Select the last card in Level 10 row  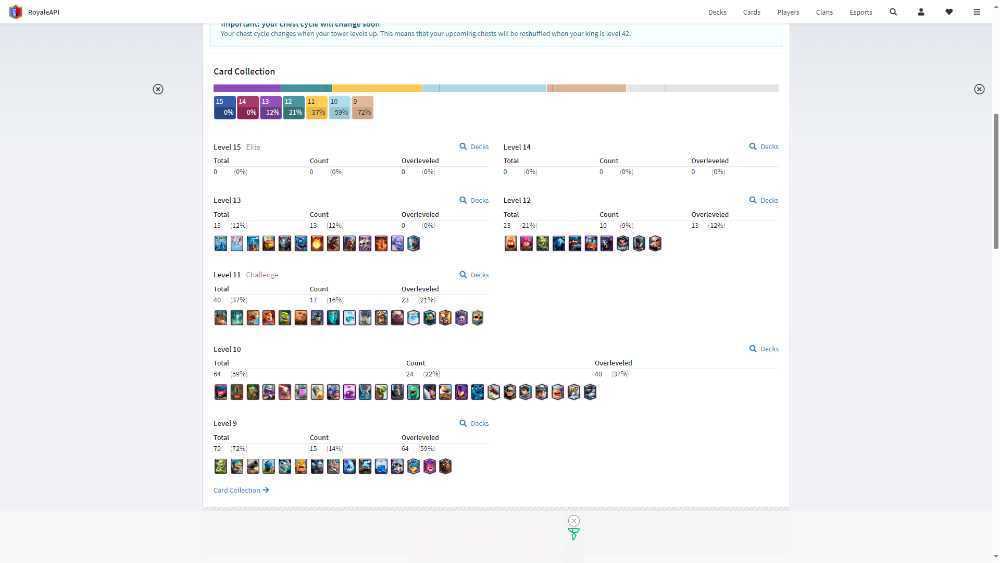(590, 391)
